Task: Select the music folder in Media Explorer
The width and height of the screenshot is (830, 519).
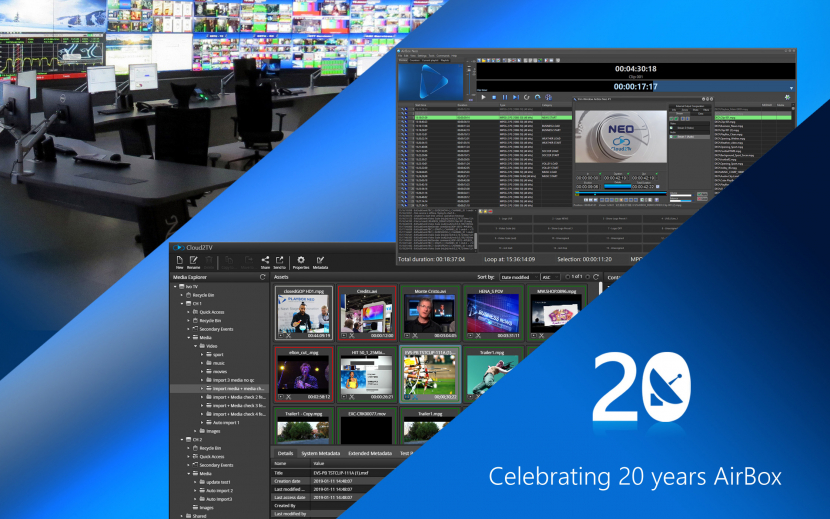Action: [x=219, y=363]
